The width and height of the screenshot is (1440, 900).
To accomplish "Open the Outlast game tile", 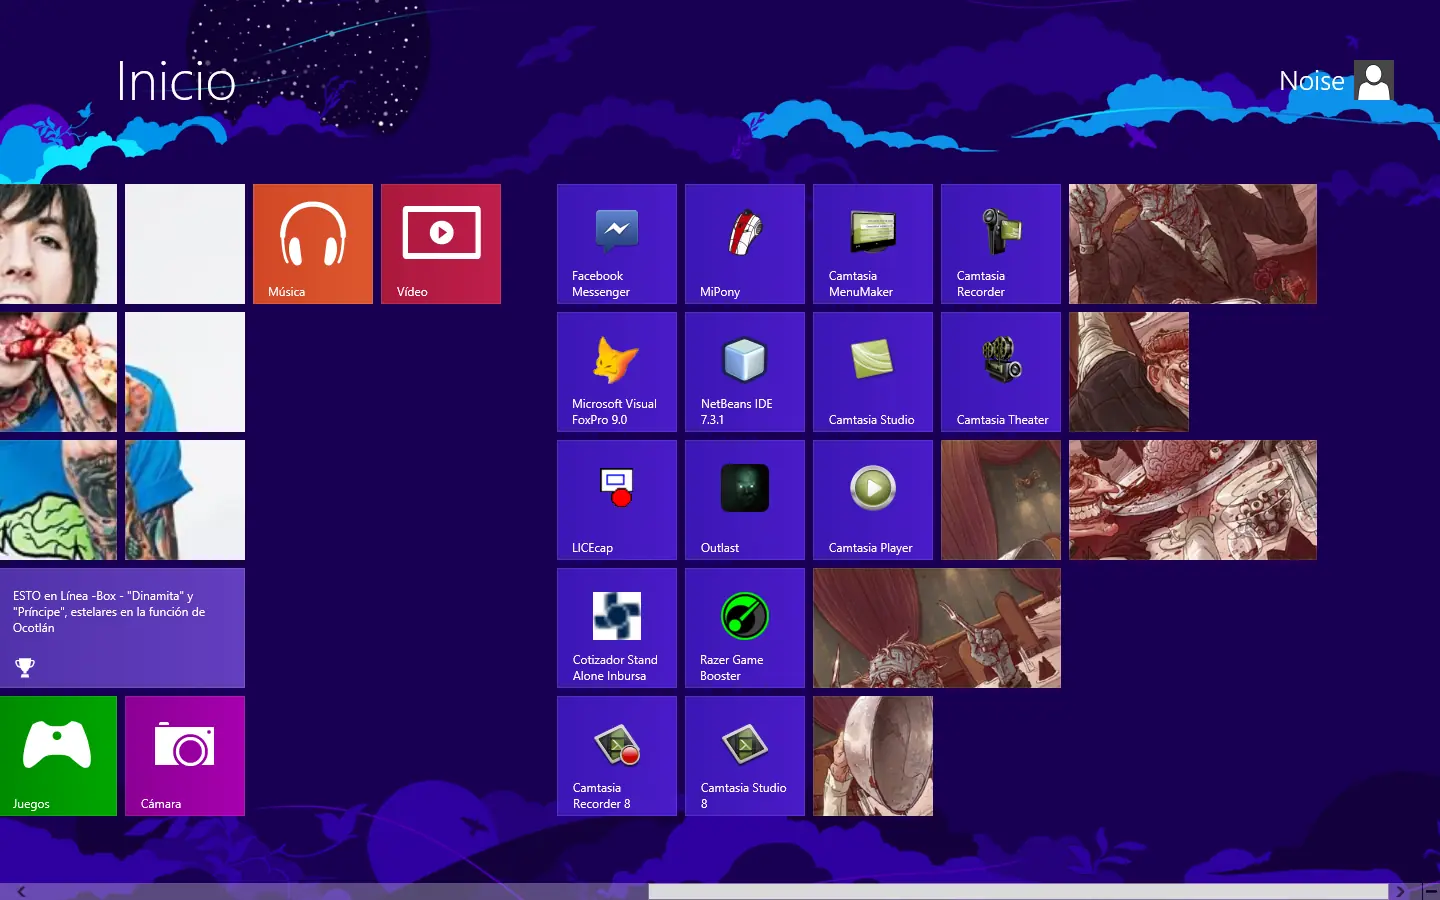I will (745, 500).
